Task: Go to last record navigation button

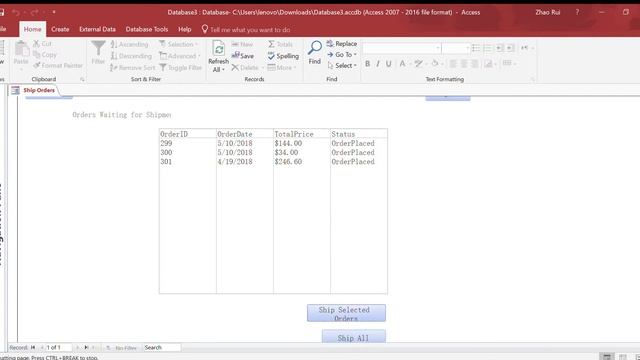Action: (86, 347)
